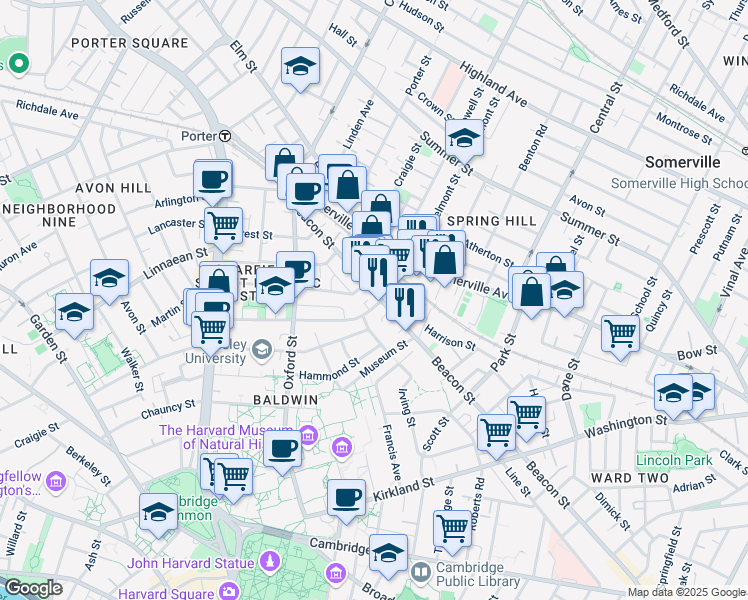
Task: Click the Lesley University pin icon
Action: click(x=262, y=350)
